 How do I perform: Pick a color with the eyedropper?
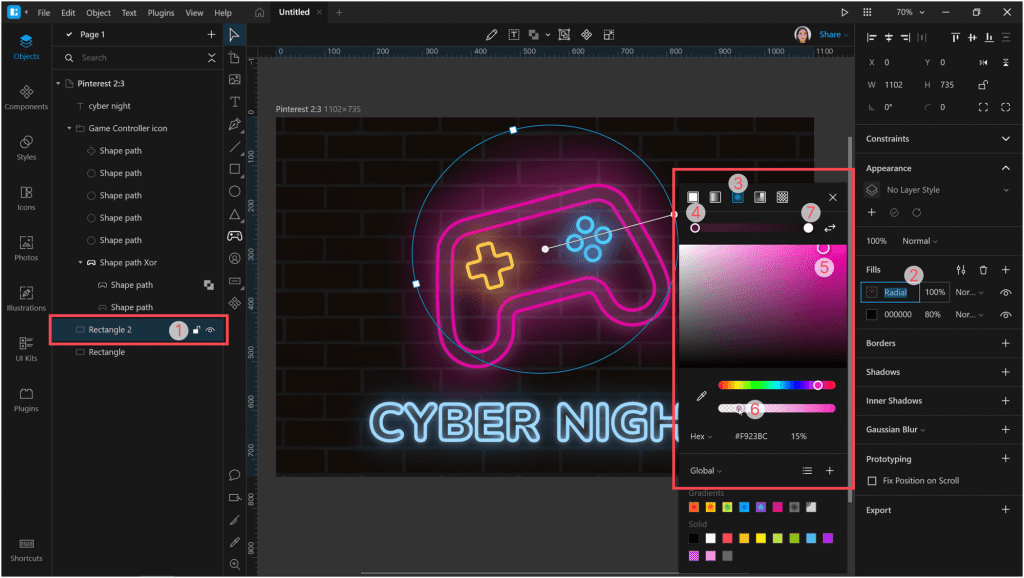coord(701,396)
